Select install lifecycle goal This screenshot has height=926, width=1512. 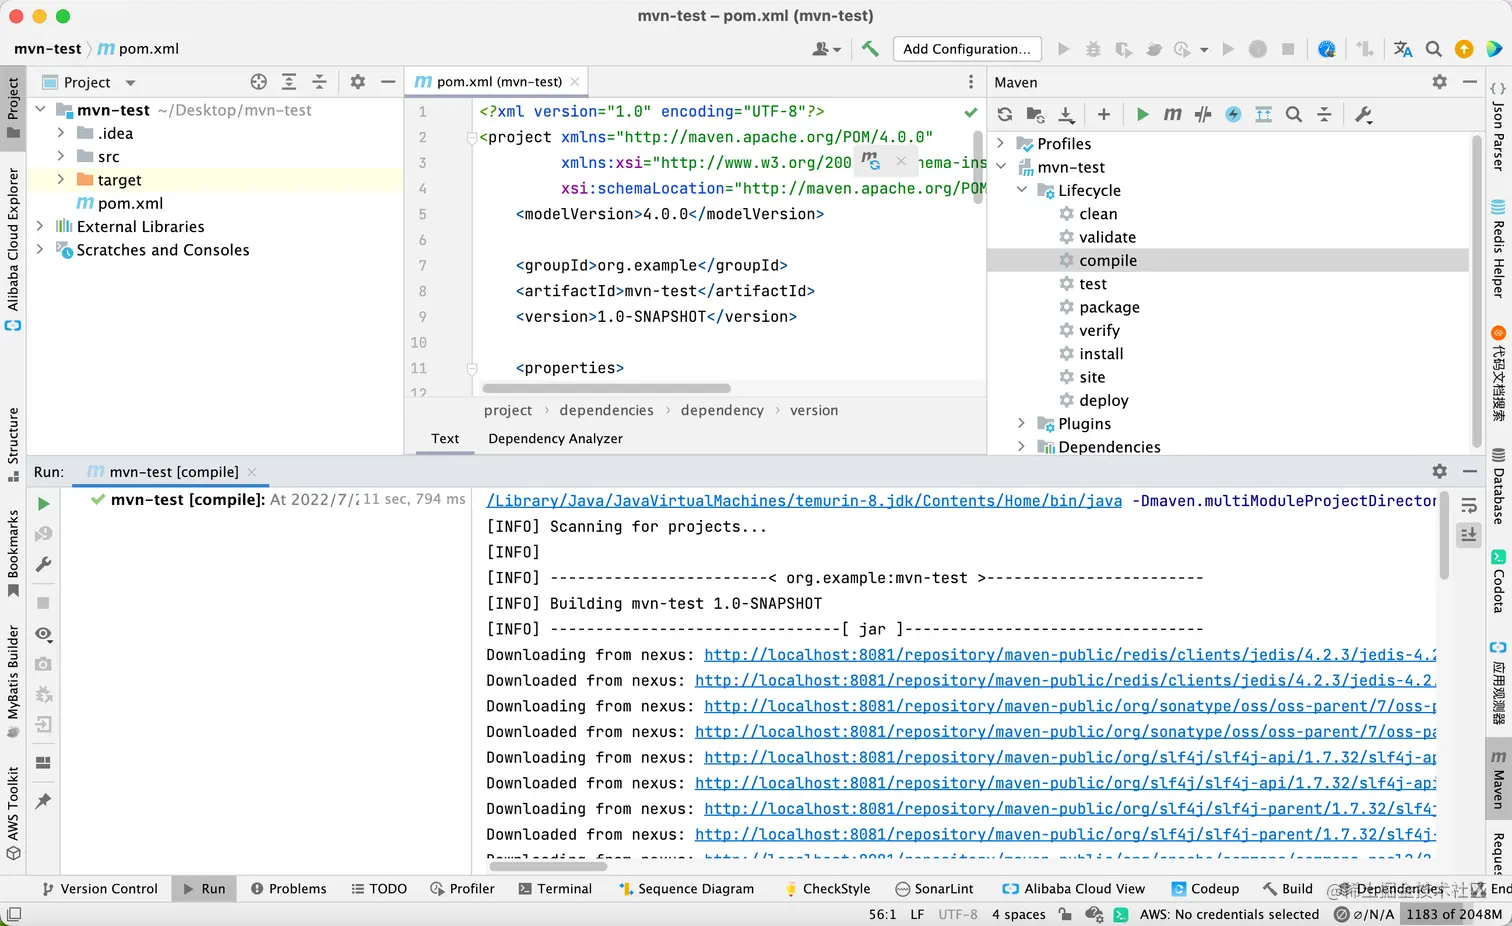click(x=1101, y=354)
